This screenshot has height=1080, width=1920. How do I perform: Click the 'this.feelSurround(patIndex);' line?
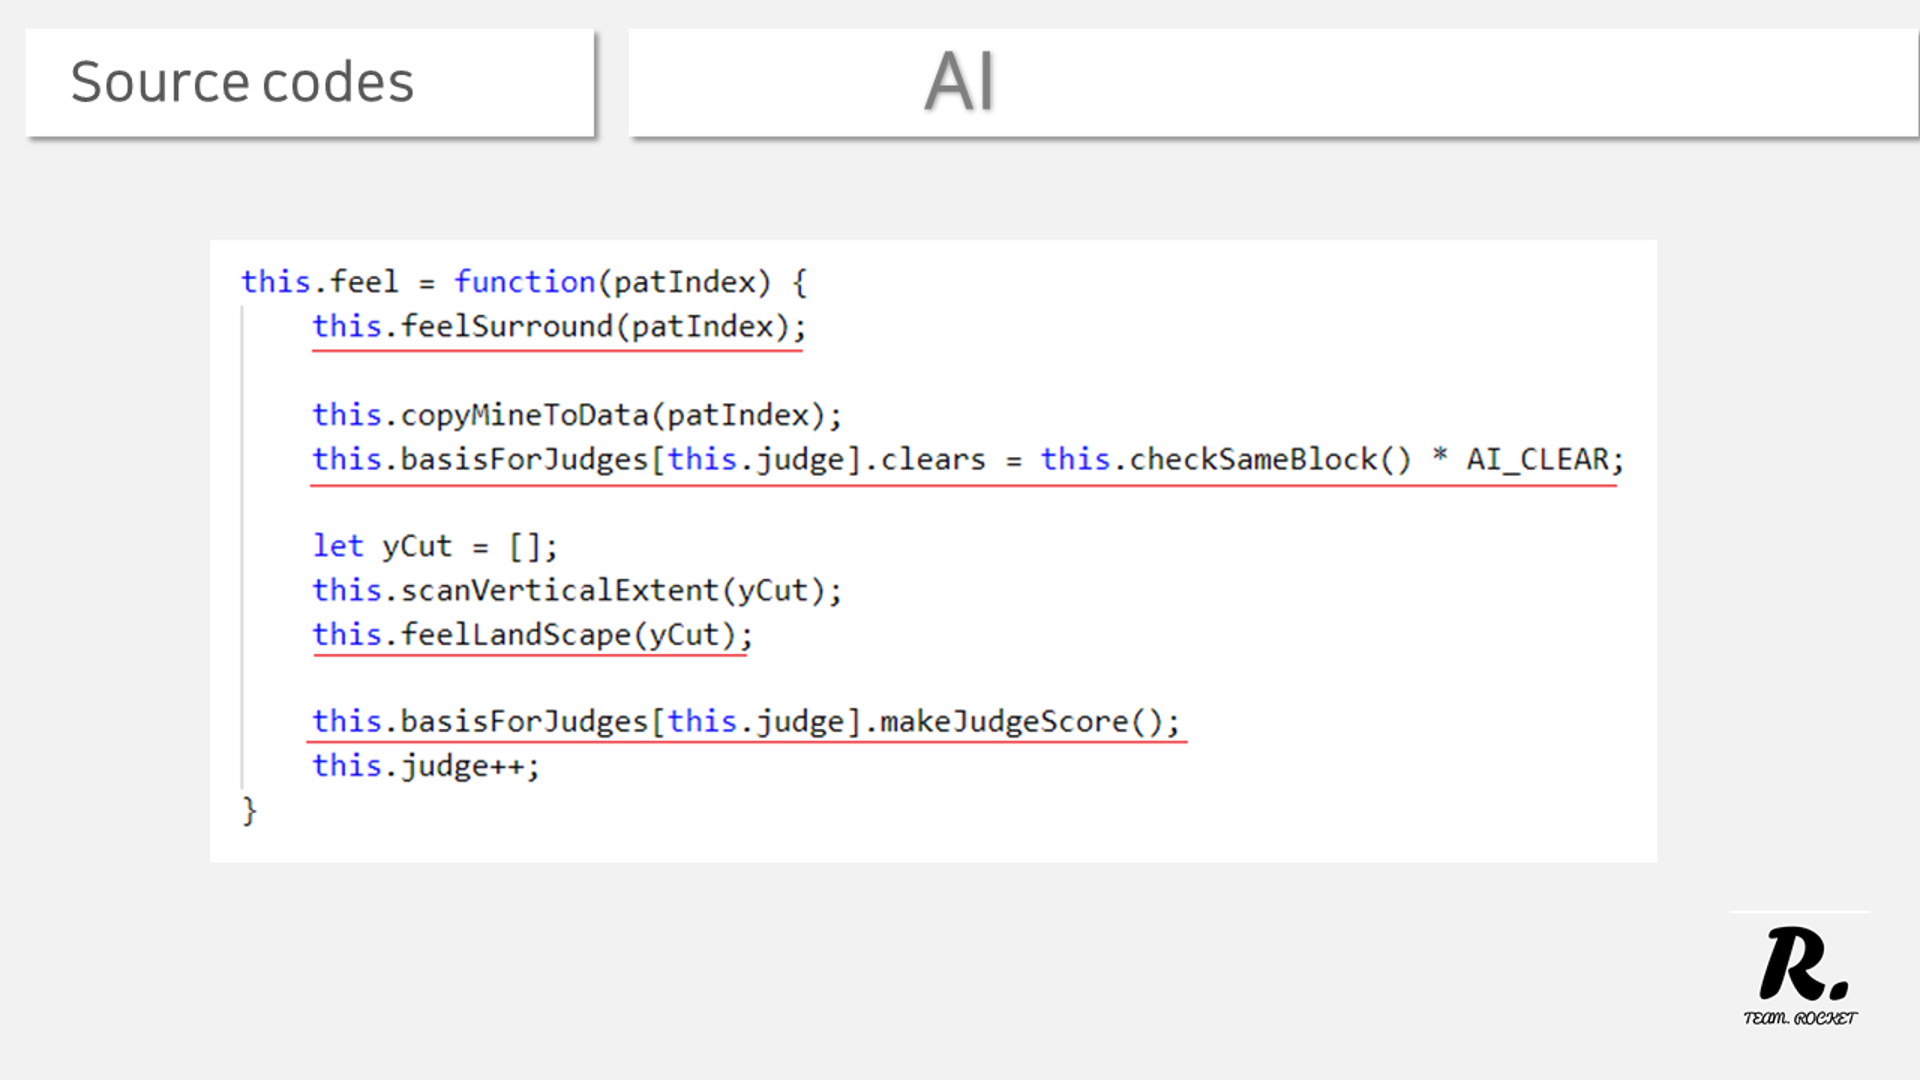(558, 327)
